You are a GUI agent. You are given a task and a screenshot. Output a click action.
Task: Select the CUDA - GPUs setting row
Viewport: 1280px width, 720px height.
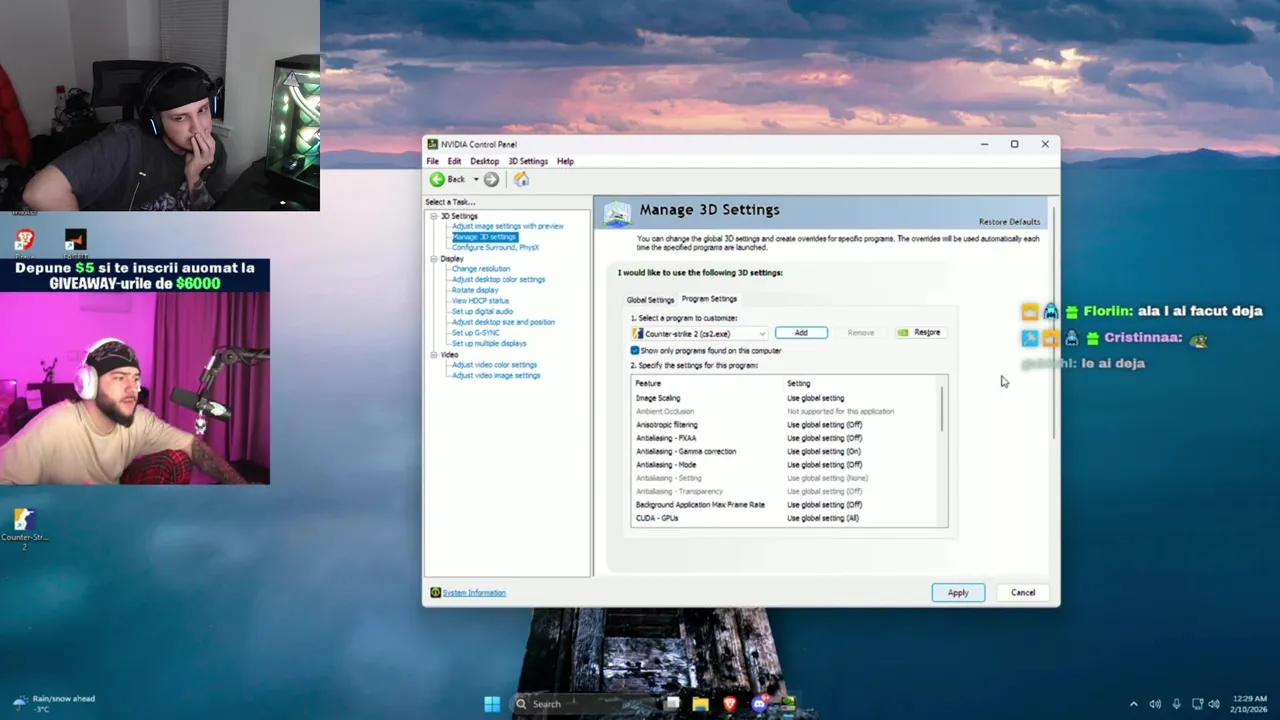(x=785, y=518)
